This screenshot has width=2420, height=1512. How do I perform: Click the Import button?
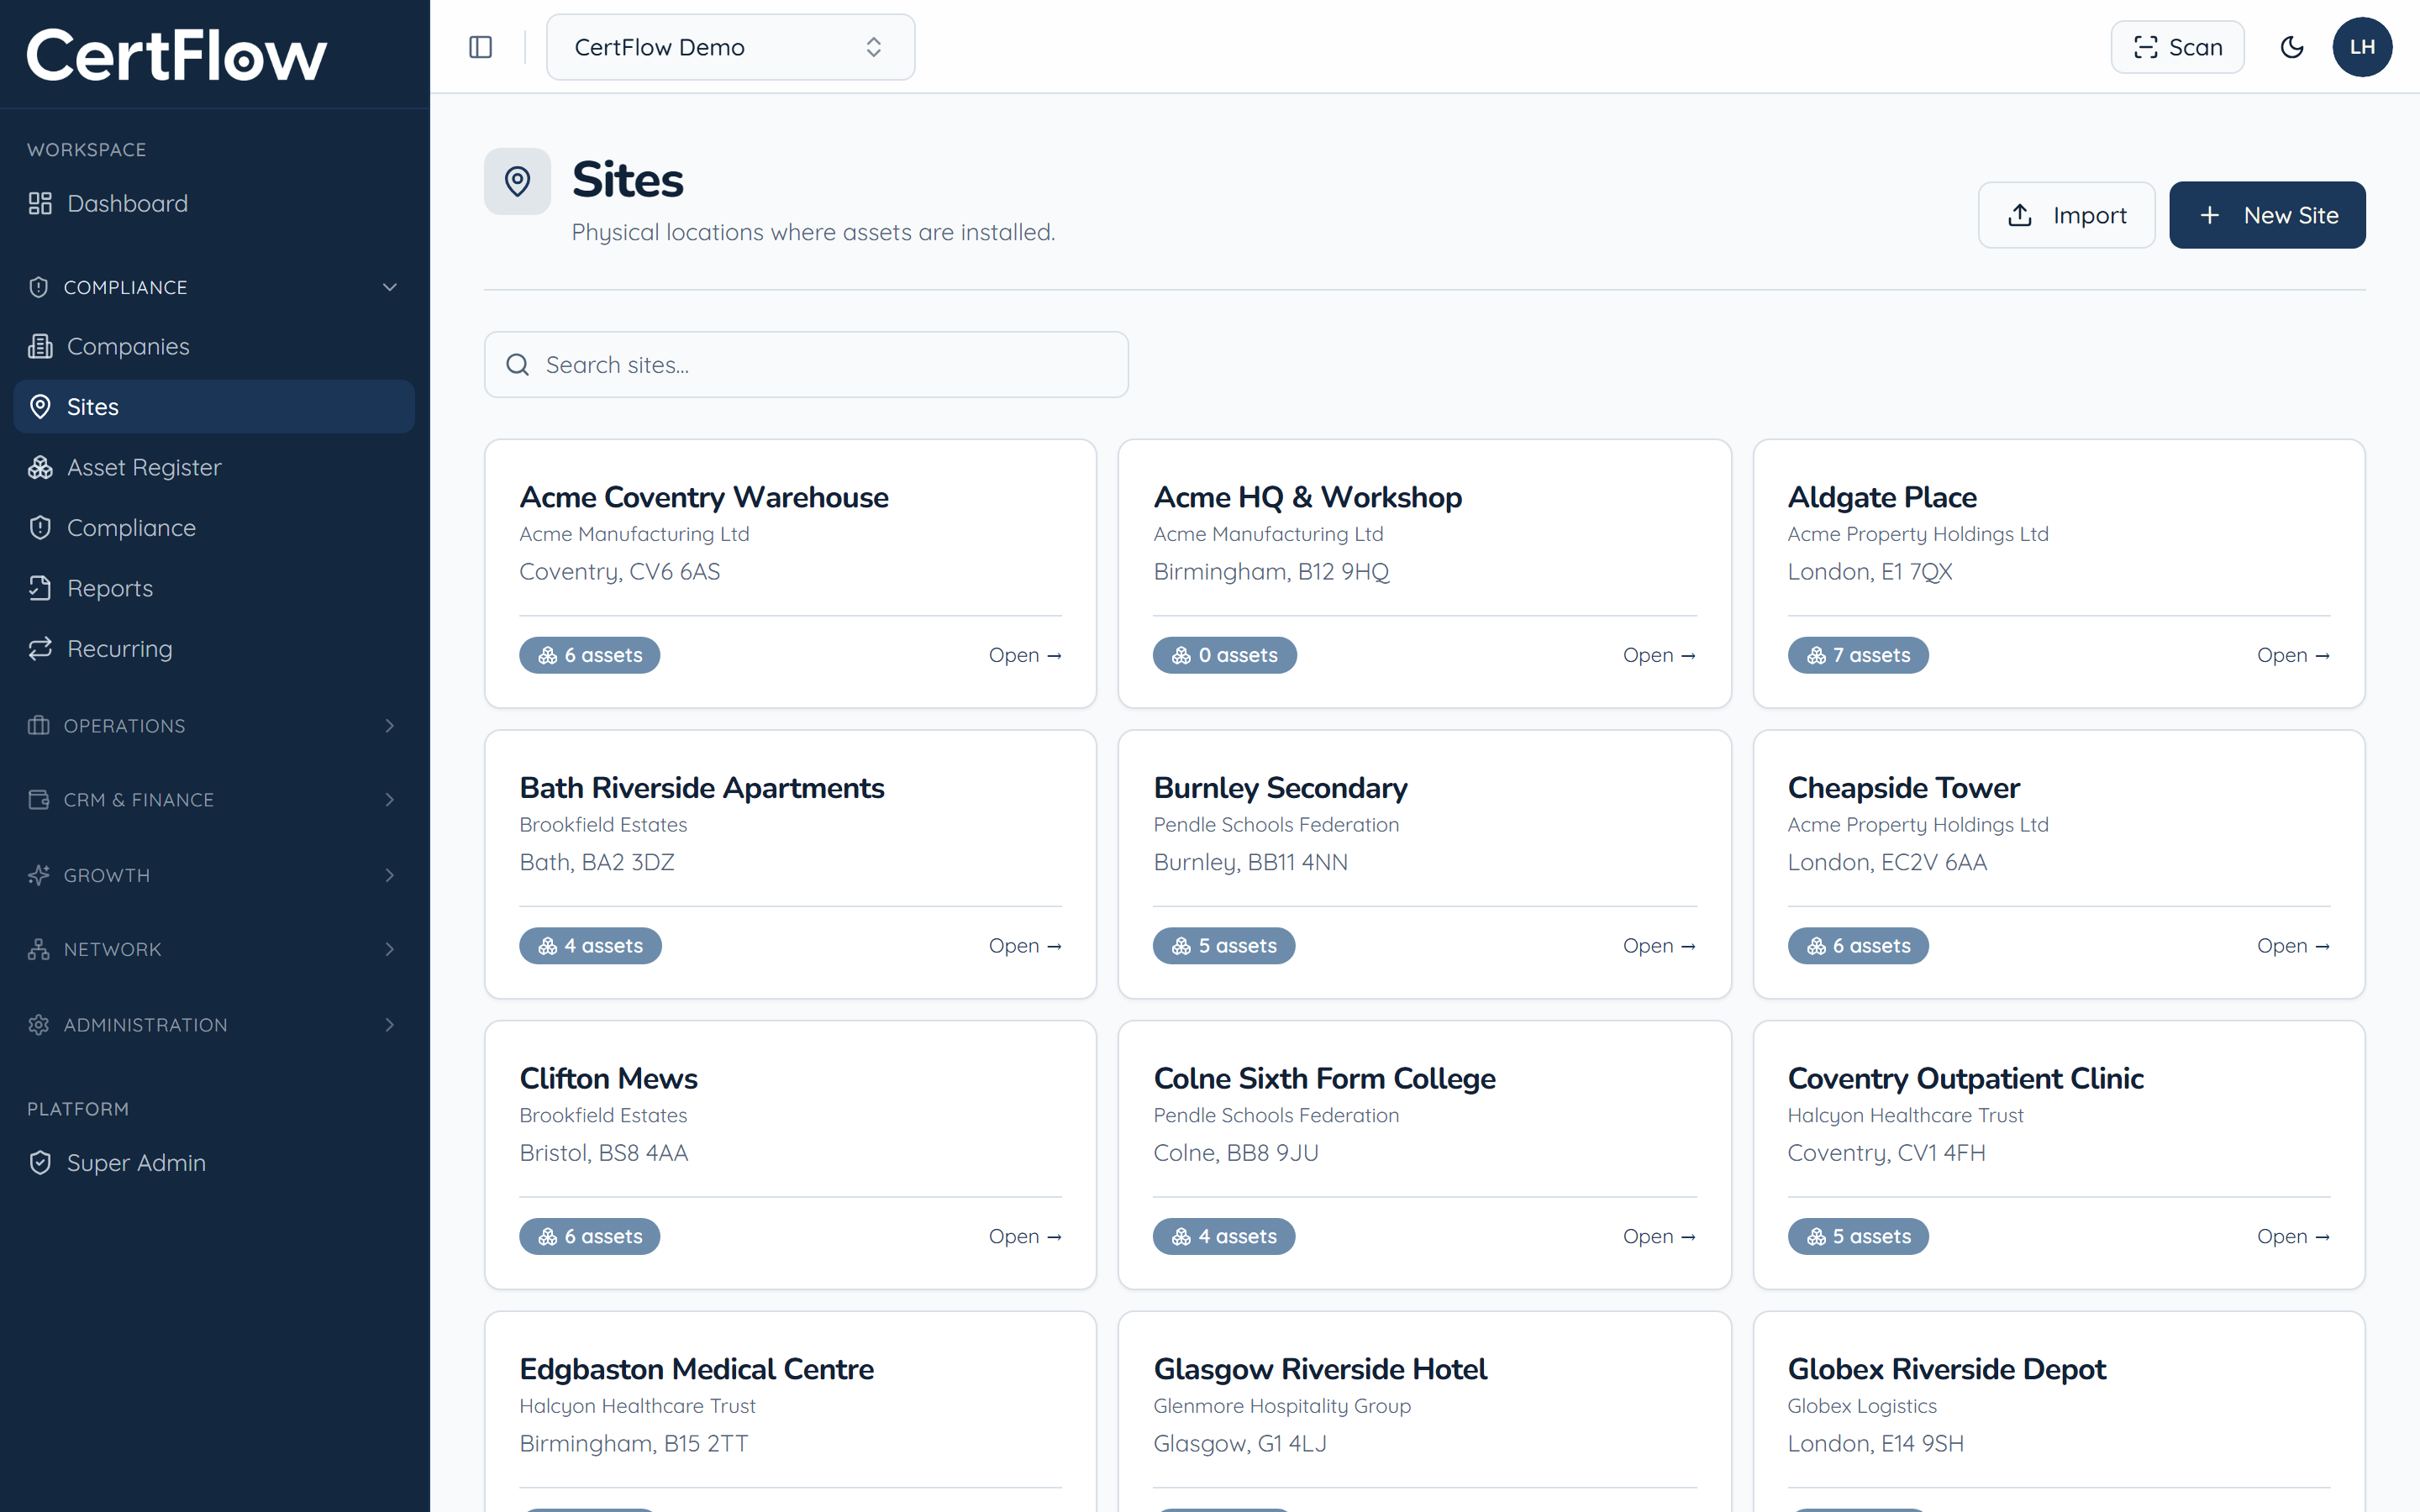pos(2066,215)
